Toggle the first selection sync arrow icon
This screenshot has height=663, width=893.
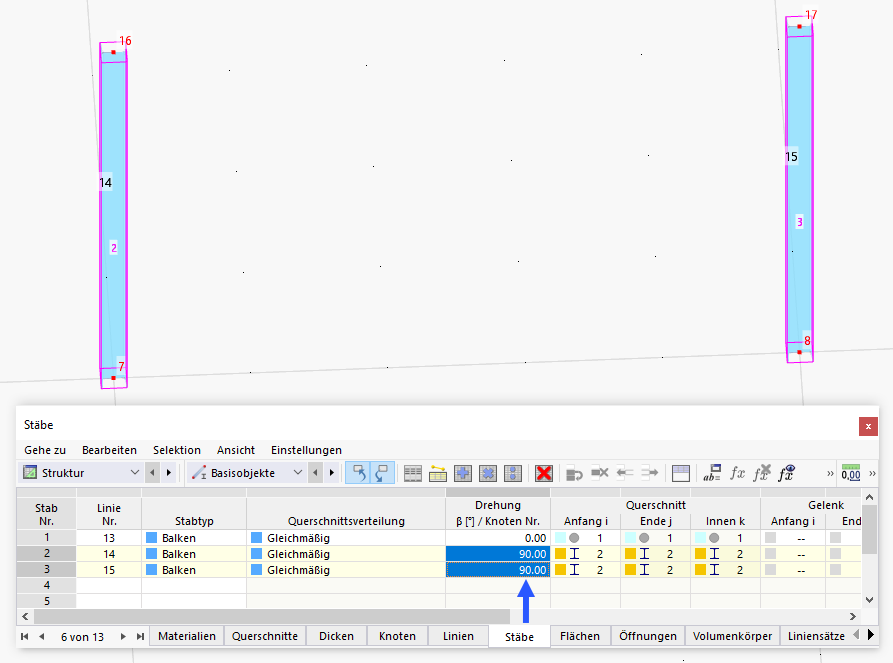pos(358,473)
